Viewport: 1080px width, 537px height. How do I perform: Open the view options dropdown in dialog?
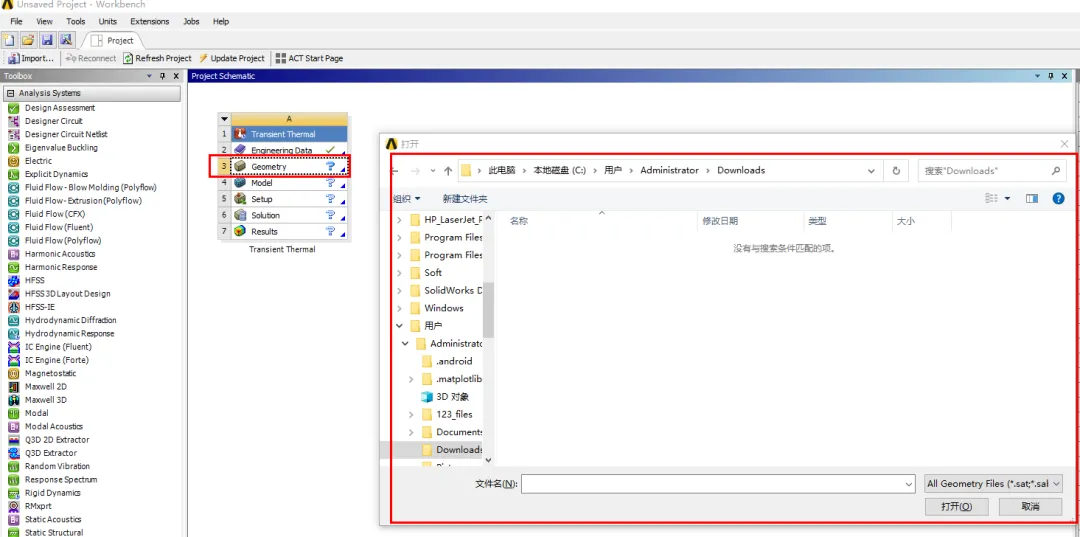click(1008, 198)
